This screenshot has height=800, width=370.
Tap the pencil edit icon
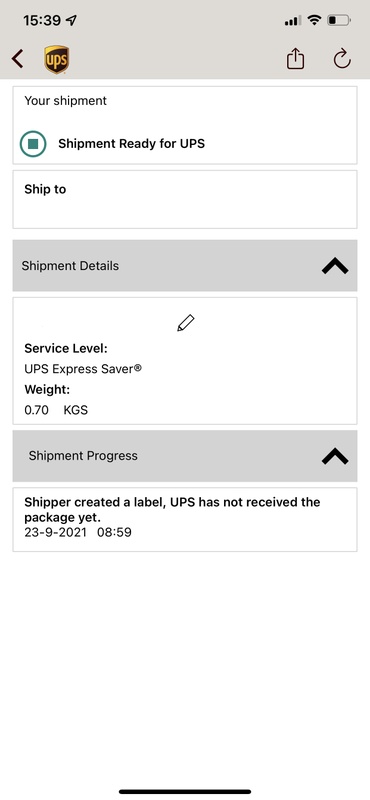[186, 323]
